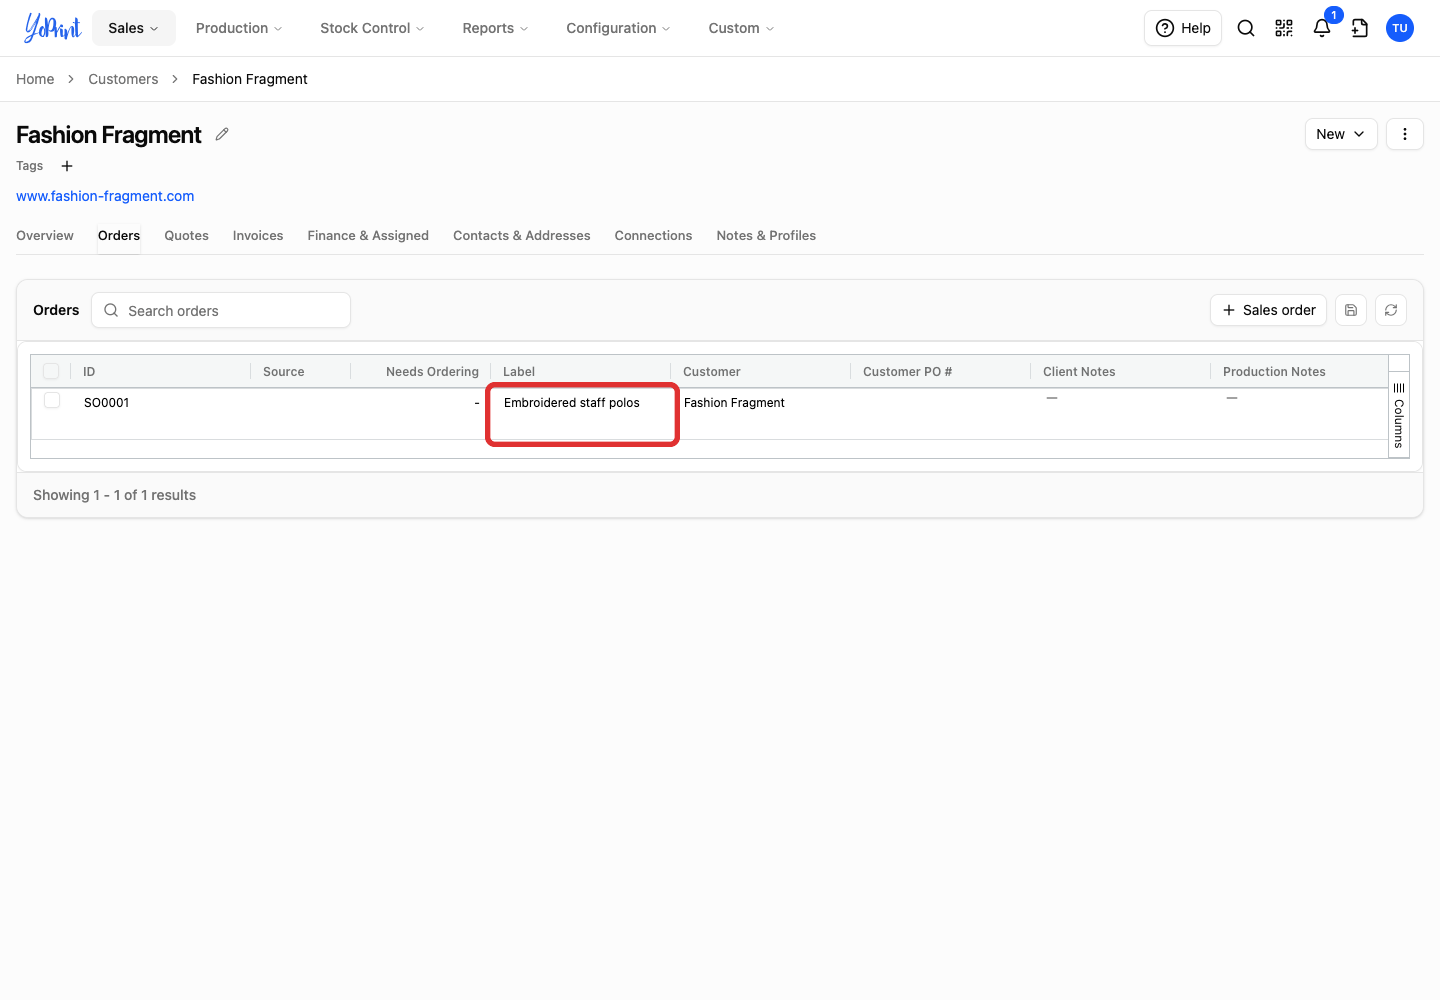
Task: Tick the checkbox for order SO0001
Action: 52,400
